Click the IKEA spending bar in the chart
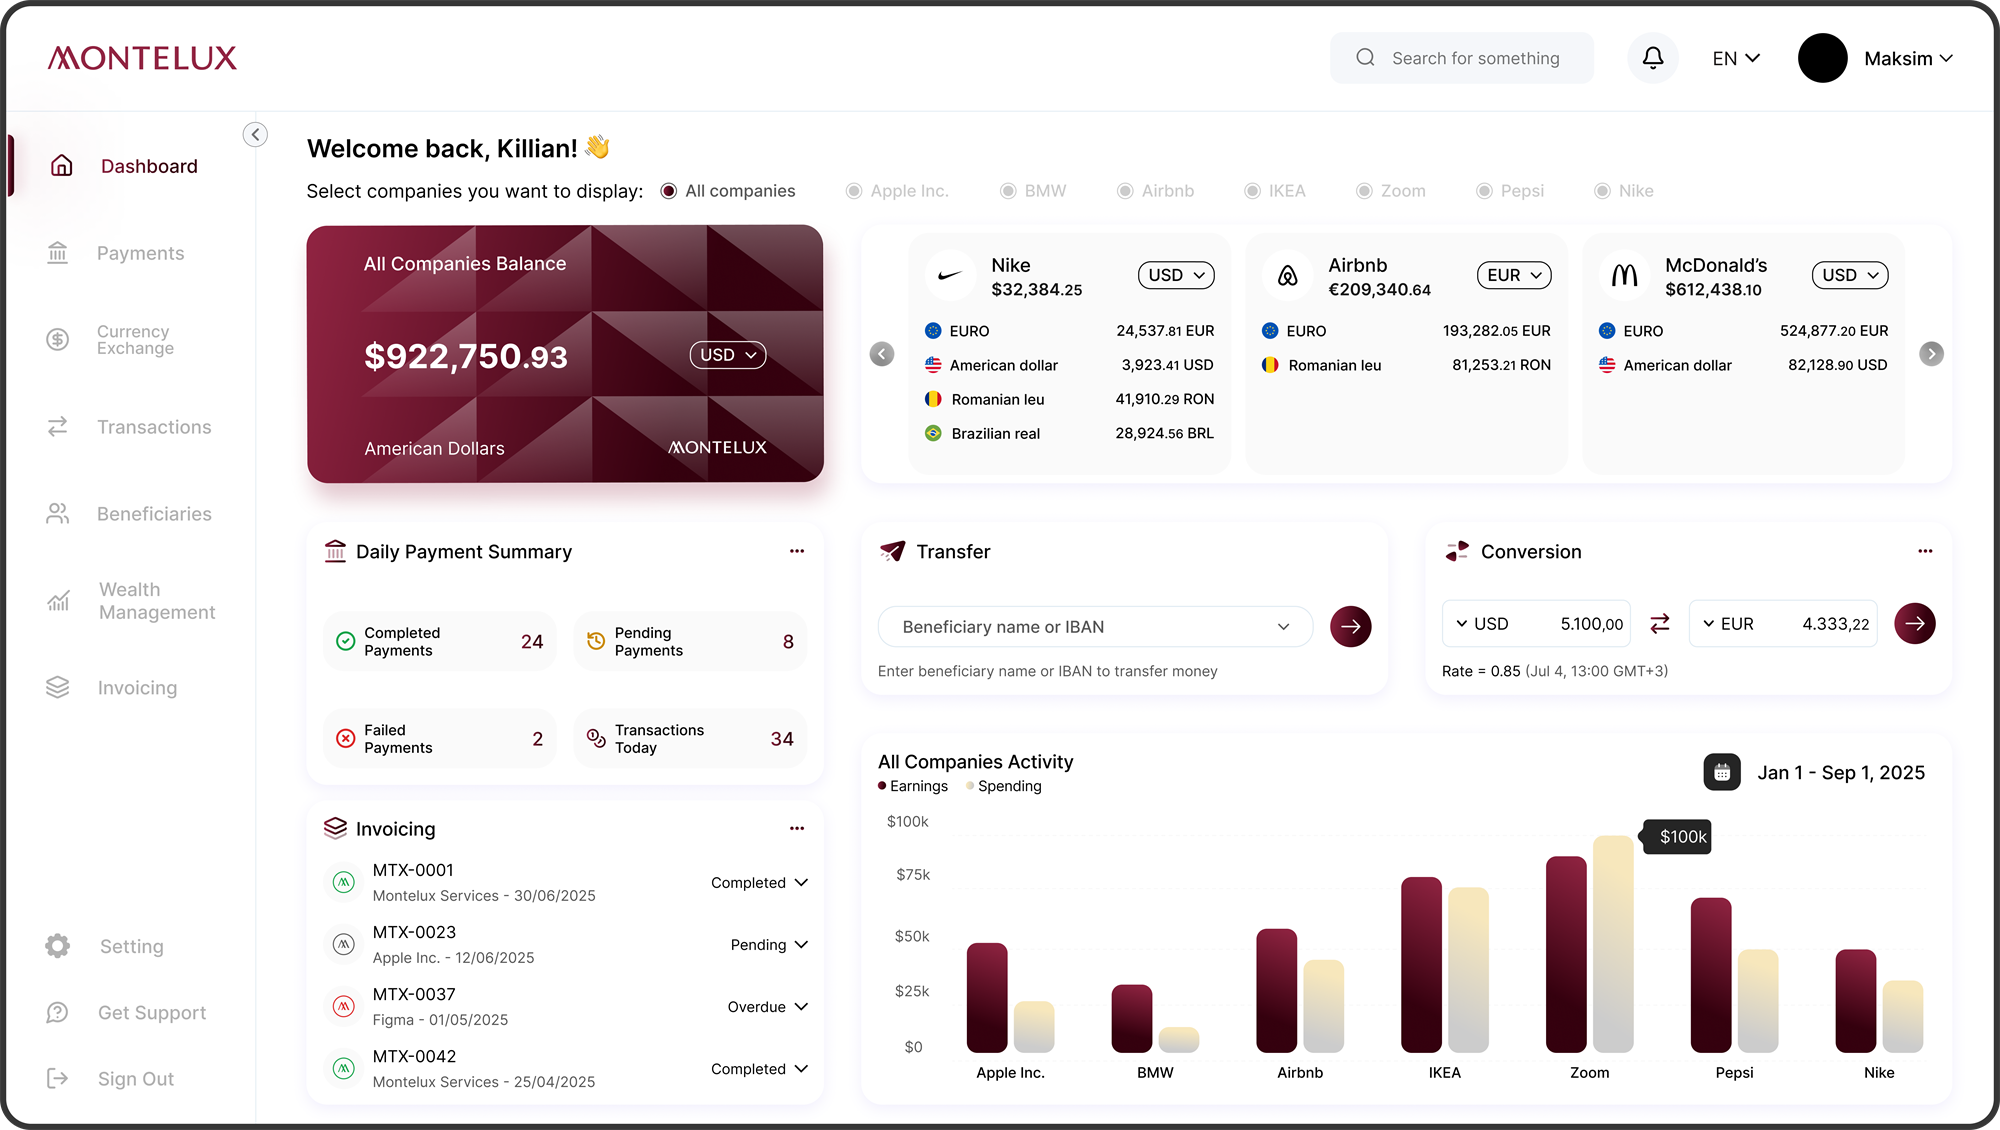This screenshot has width=2000, height=1130. click(x=1468, y=970)
